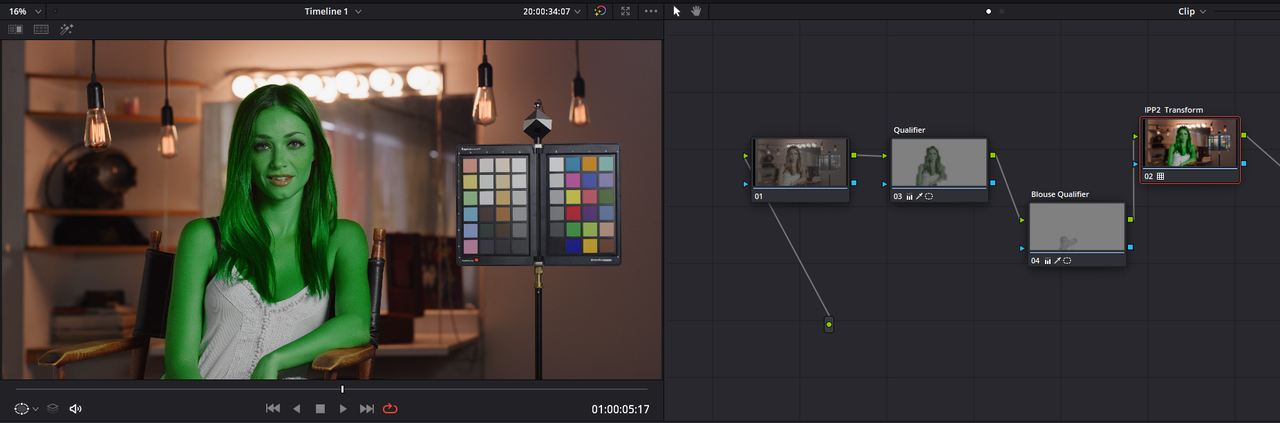Click node 04 green RGB output square
The width and height of the screenshot is (1280, 423).
point(1130,219)
